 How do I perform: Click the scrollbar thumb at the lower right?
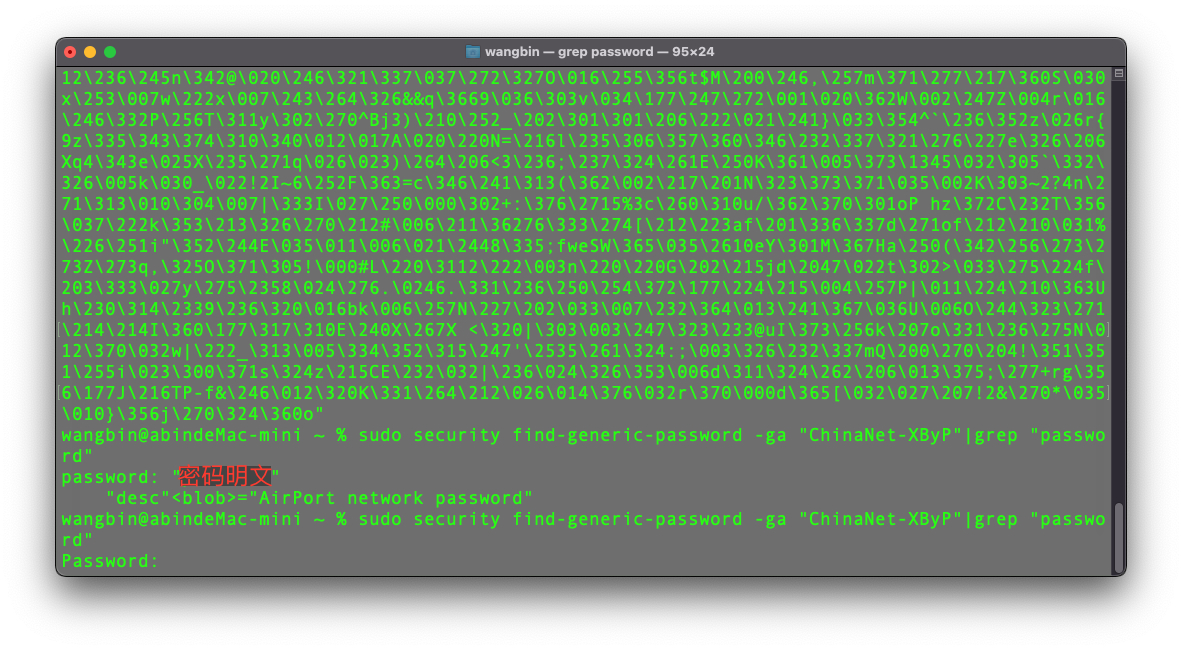1119,537
